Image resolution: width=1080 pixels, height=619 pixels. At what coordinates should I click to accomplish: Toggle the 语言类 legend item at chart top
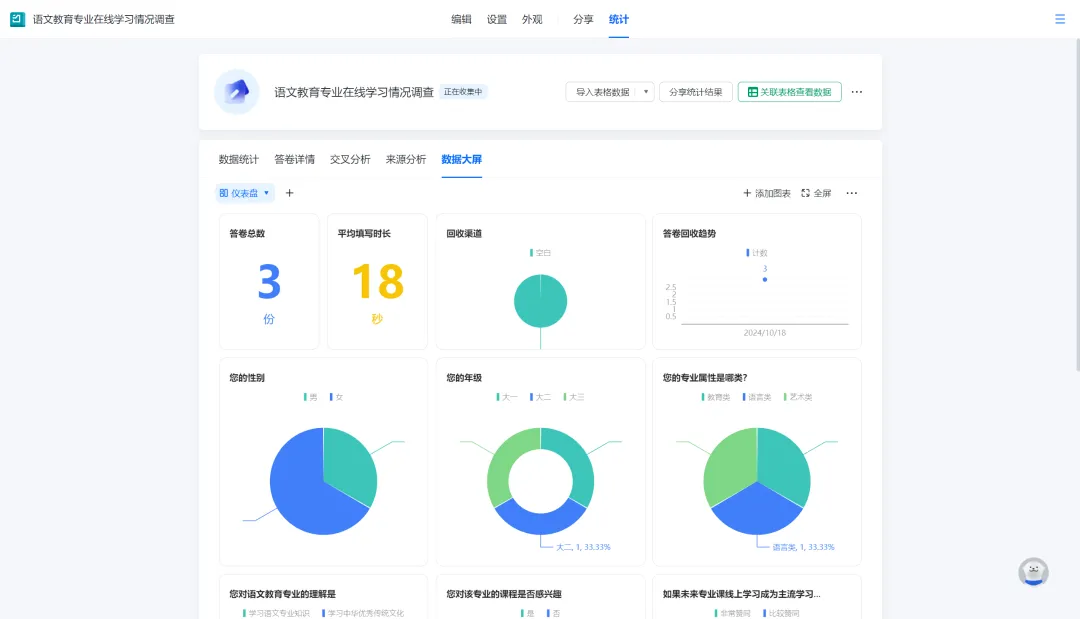(757, 397)
